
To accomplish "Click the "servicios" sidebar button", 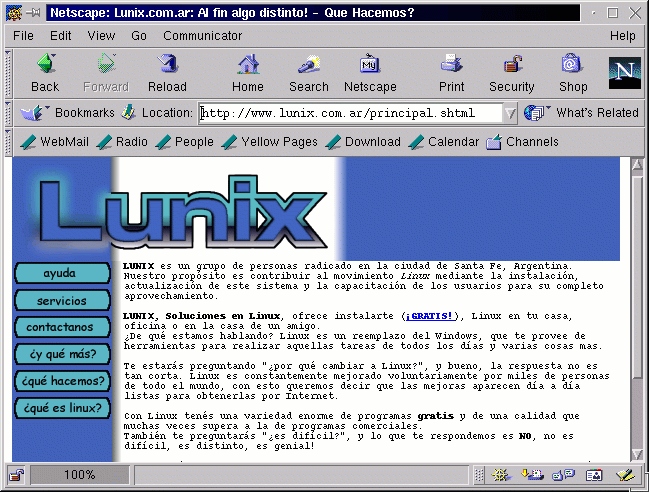I will point(62,301).
